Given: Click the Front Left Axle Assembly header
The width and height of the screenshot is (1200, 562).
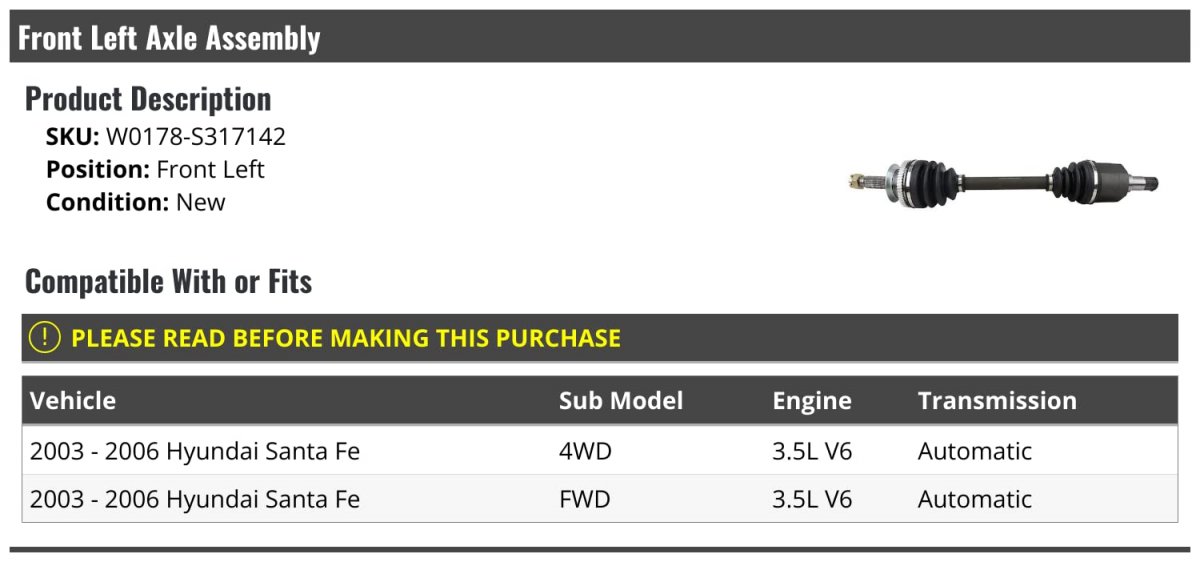Looking at the screenshot, I should [169, 38].
